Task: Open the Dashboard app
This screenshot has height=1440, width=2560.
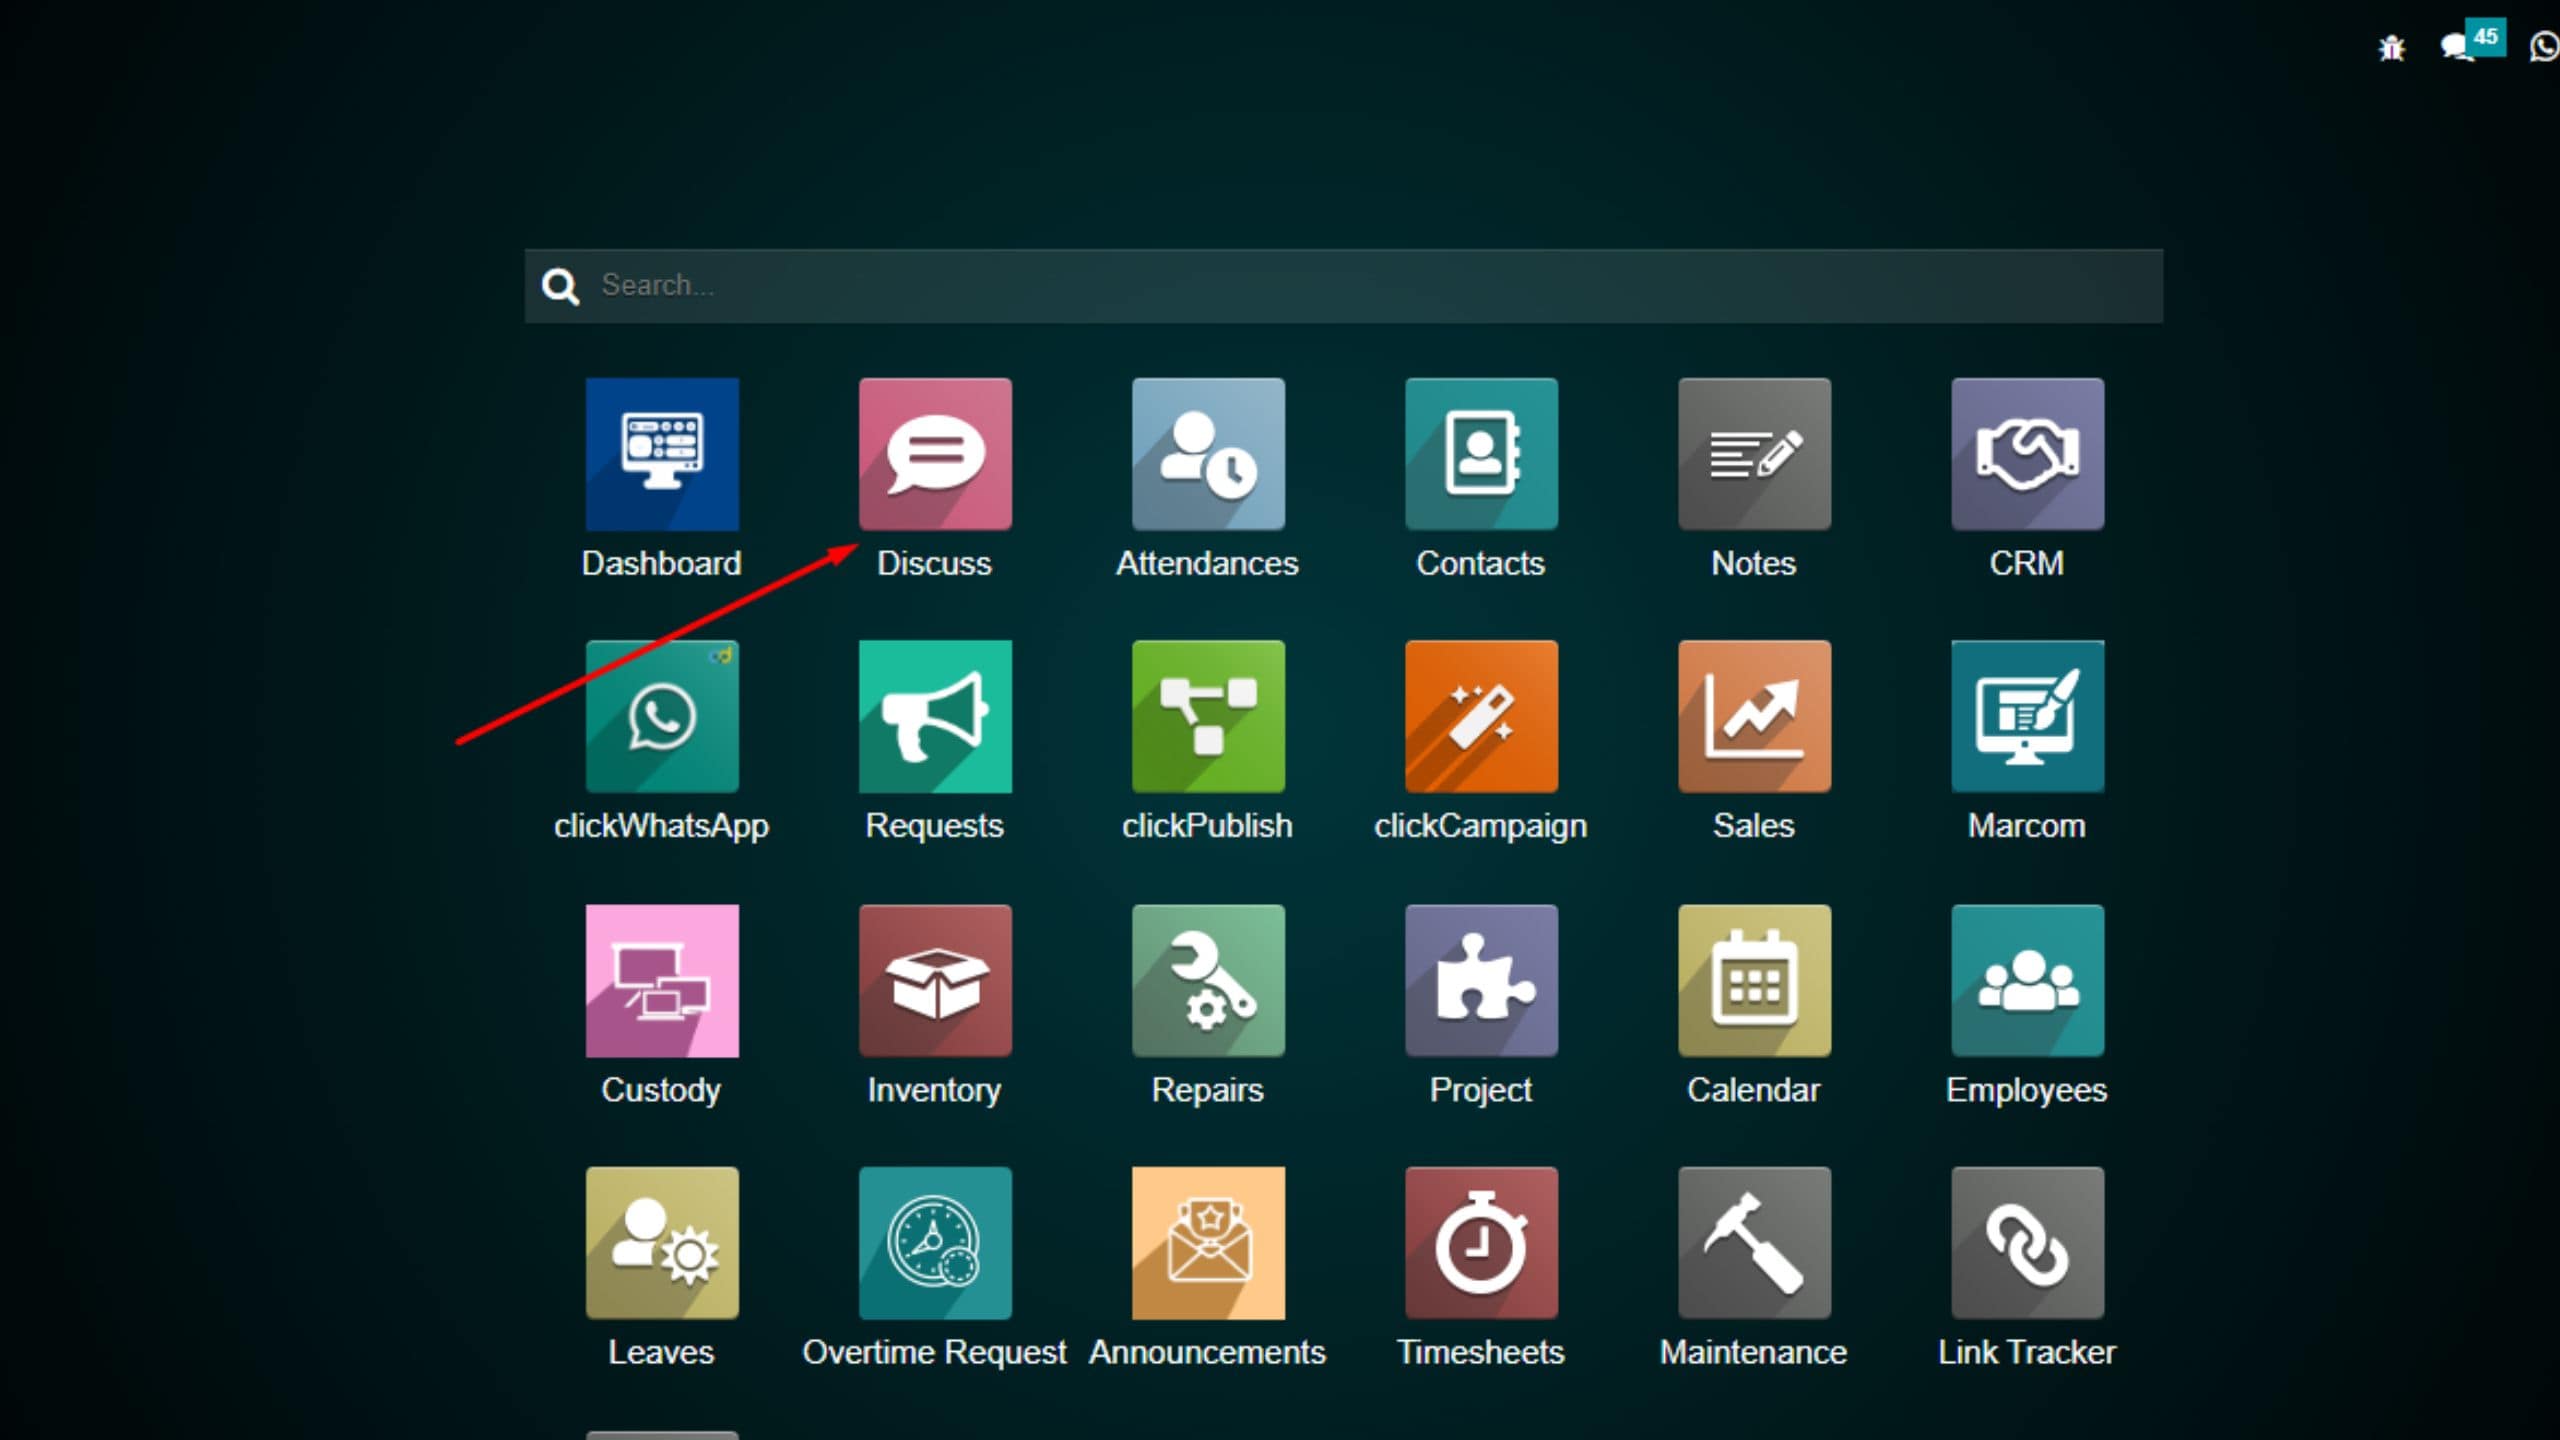Action: pos(662,454)
